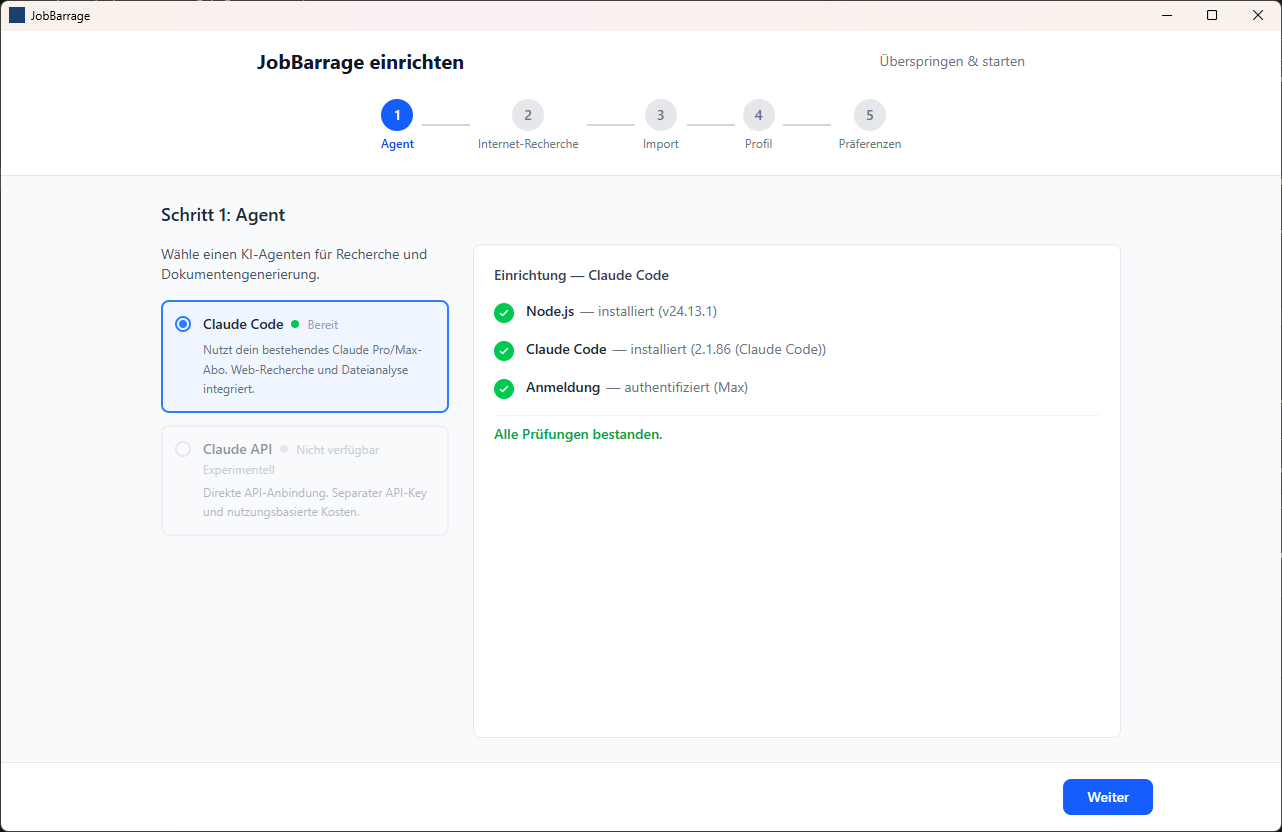Click the Einrichtung — Claude Code heading
The height and width of the screenshot is (832, 1282).
581,275
